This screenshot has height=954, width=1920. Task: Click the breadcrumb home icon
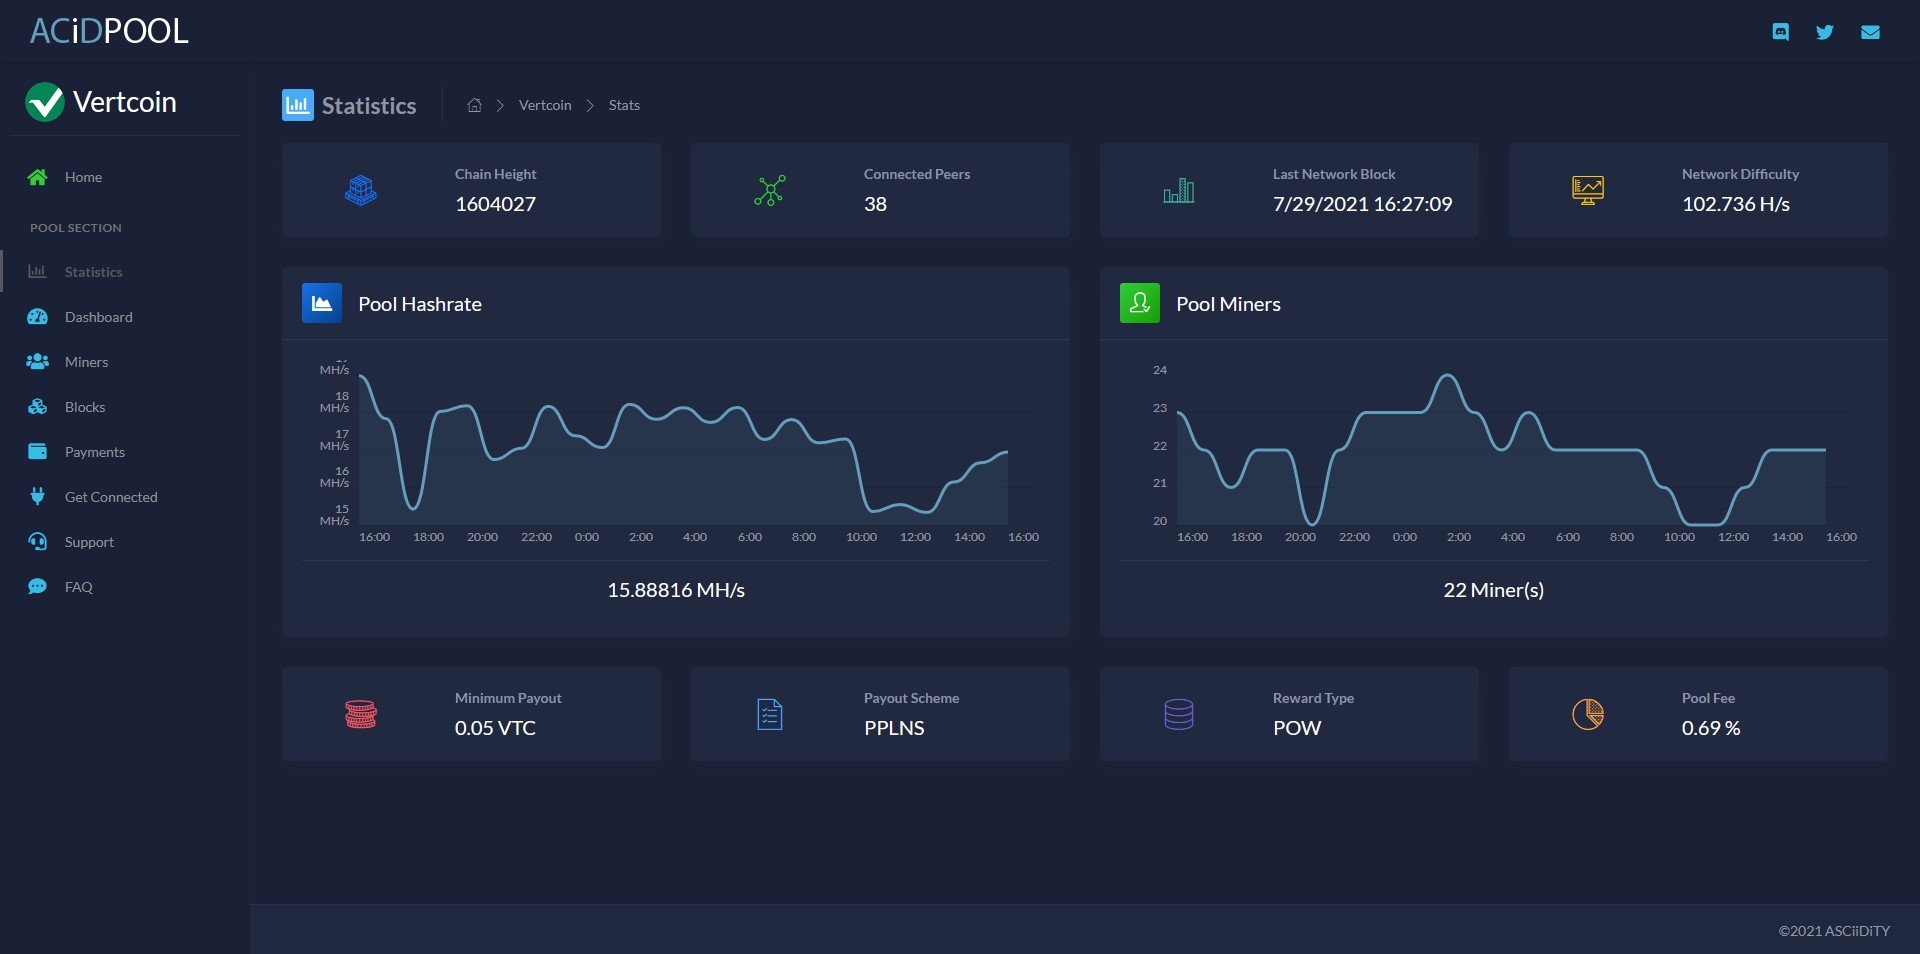pyautogui.click(x=475, y=105)
